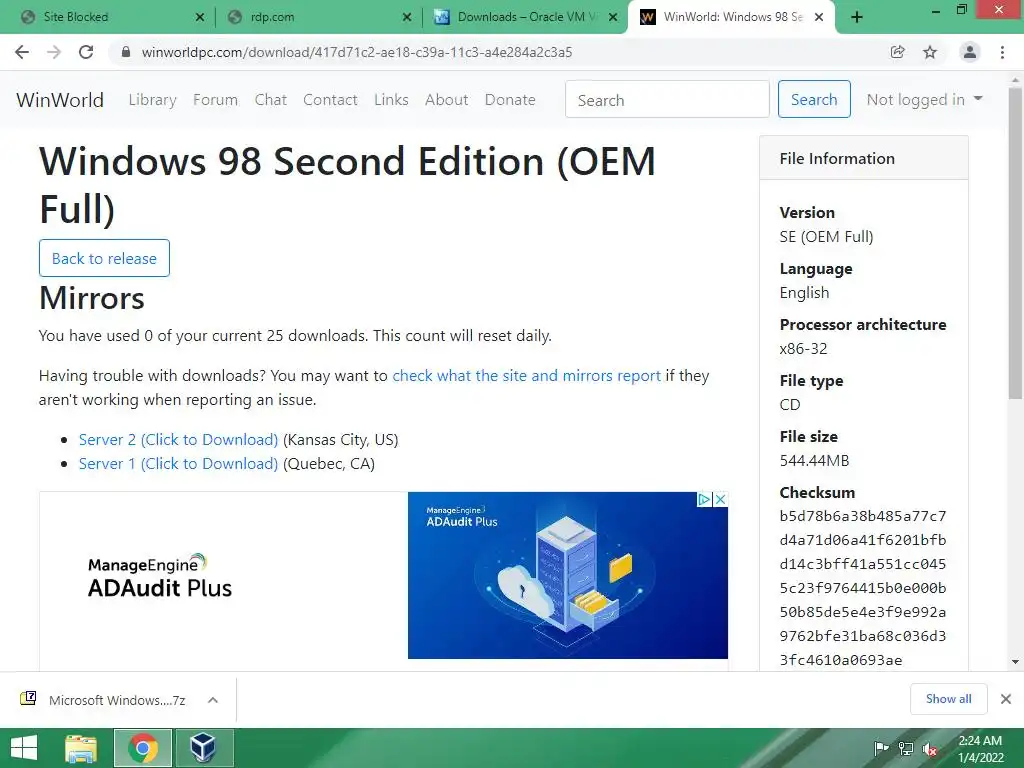
Task: Click the File Information panel header
Action: 863,158
